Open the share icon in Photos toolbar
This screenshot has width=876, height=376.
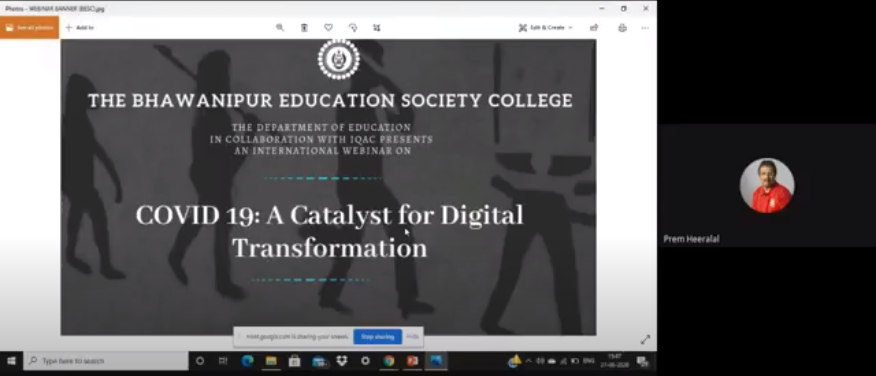tap(594, 27)
